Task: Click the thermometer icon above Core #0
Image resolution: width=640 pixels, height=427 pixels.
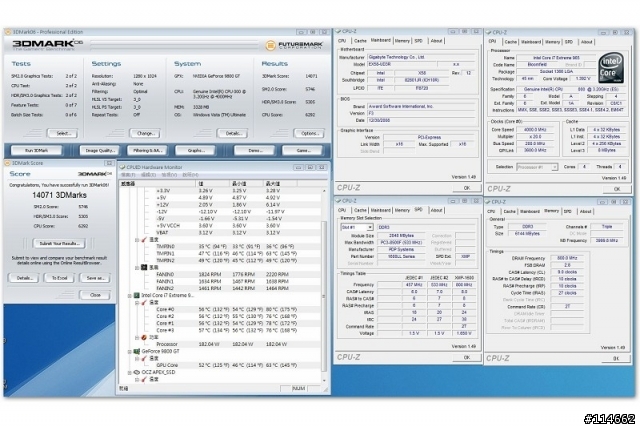Action: (x=144, y=302)
